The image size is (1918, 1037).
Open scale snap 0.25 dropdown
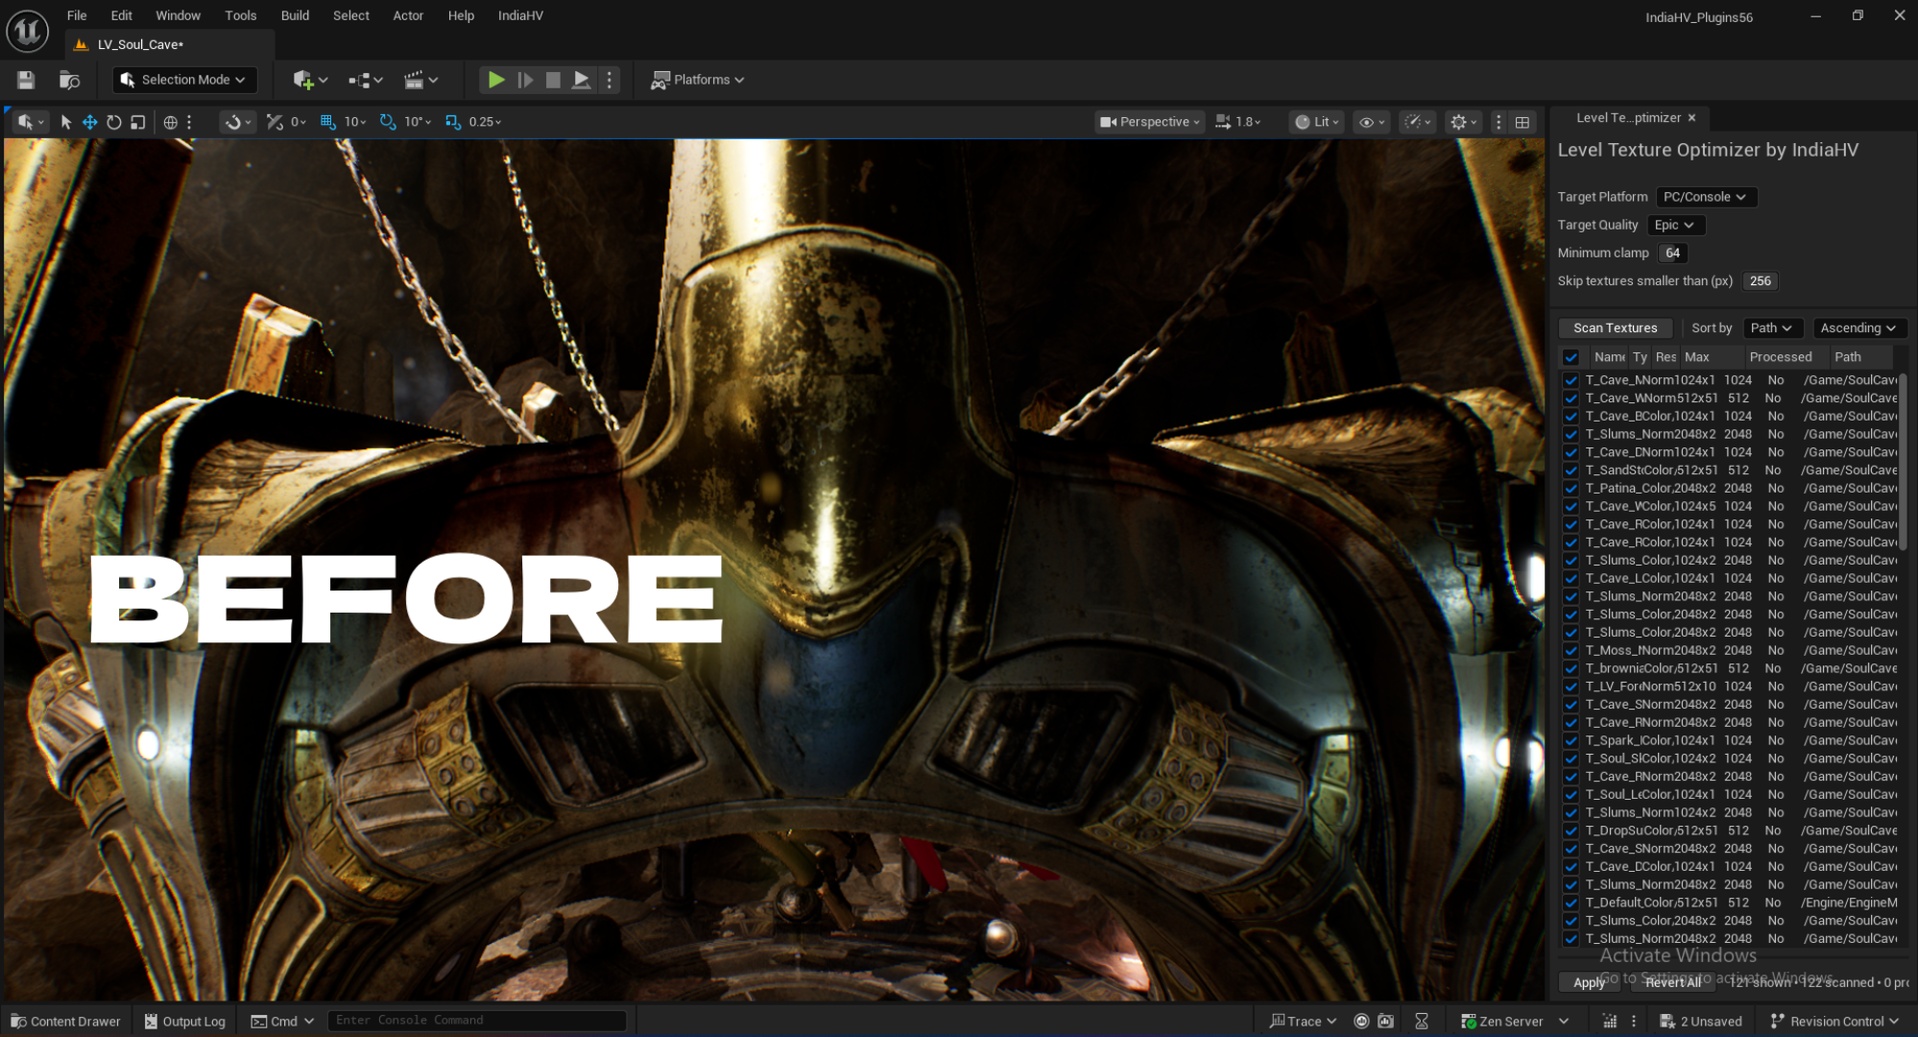click(485, 122)
